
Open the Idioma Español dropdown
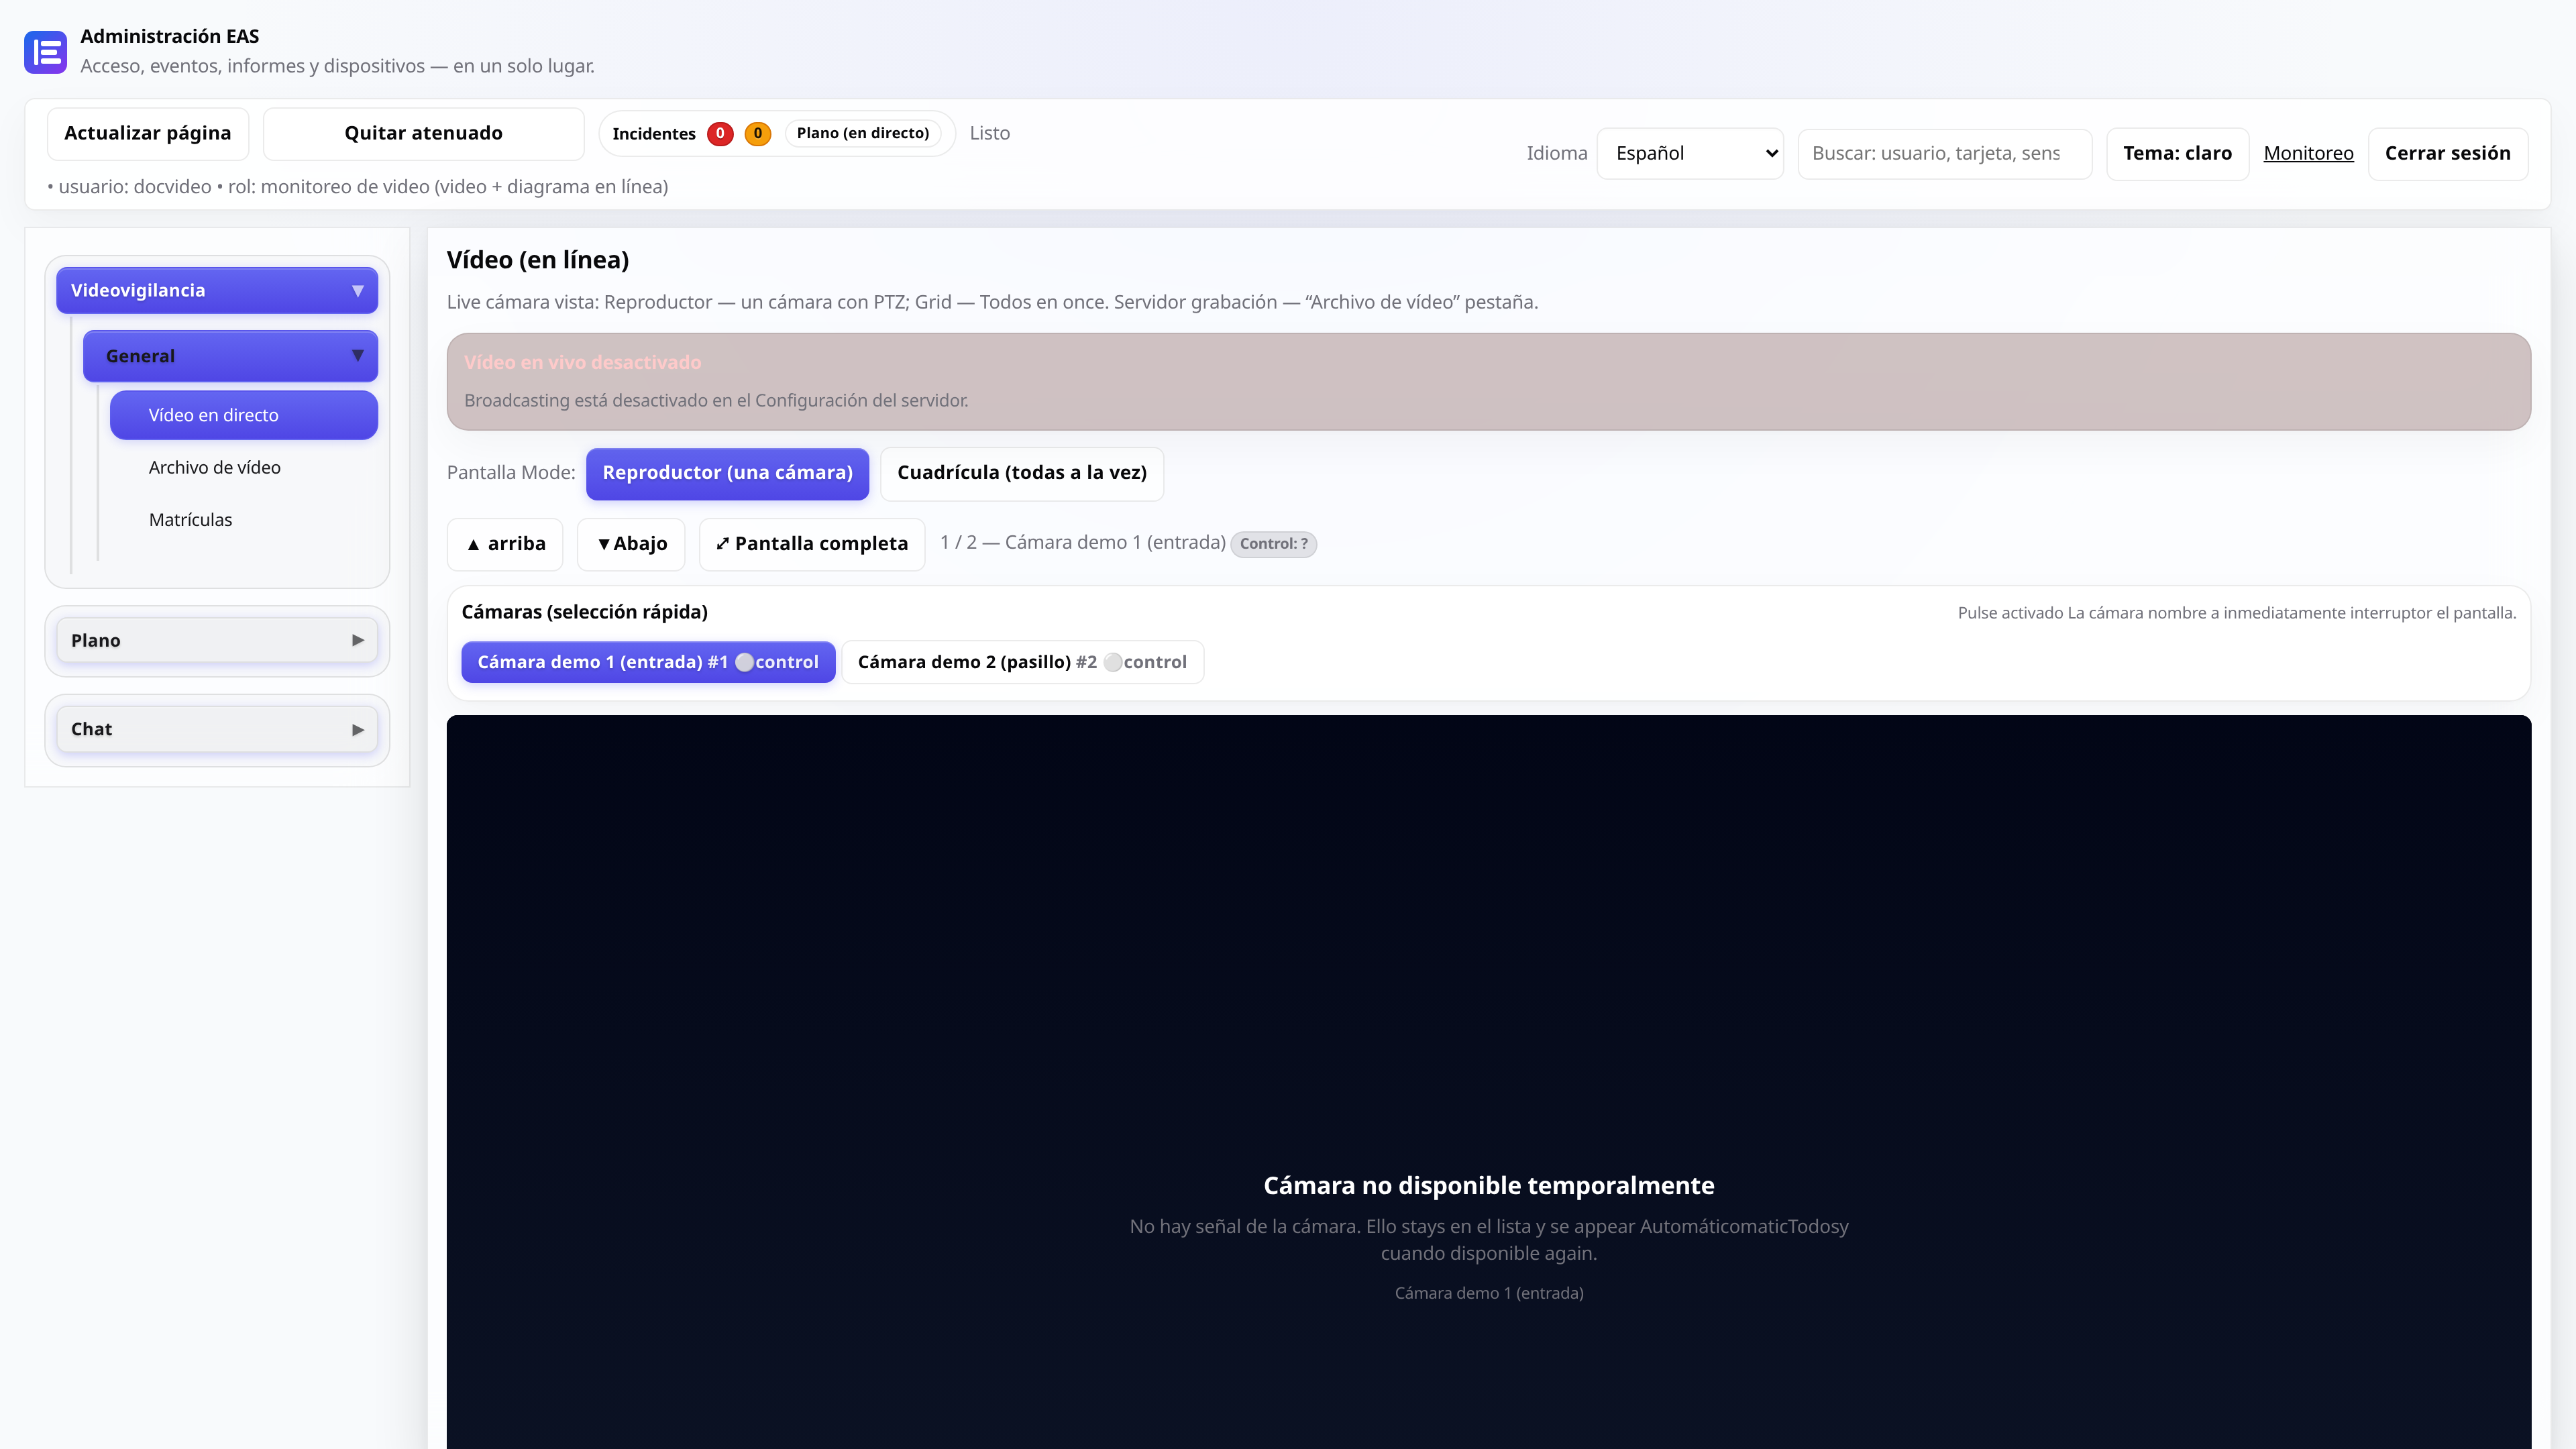pyautogui.click(x=1690, y=153)
